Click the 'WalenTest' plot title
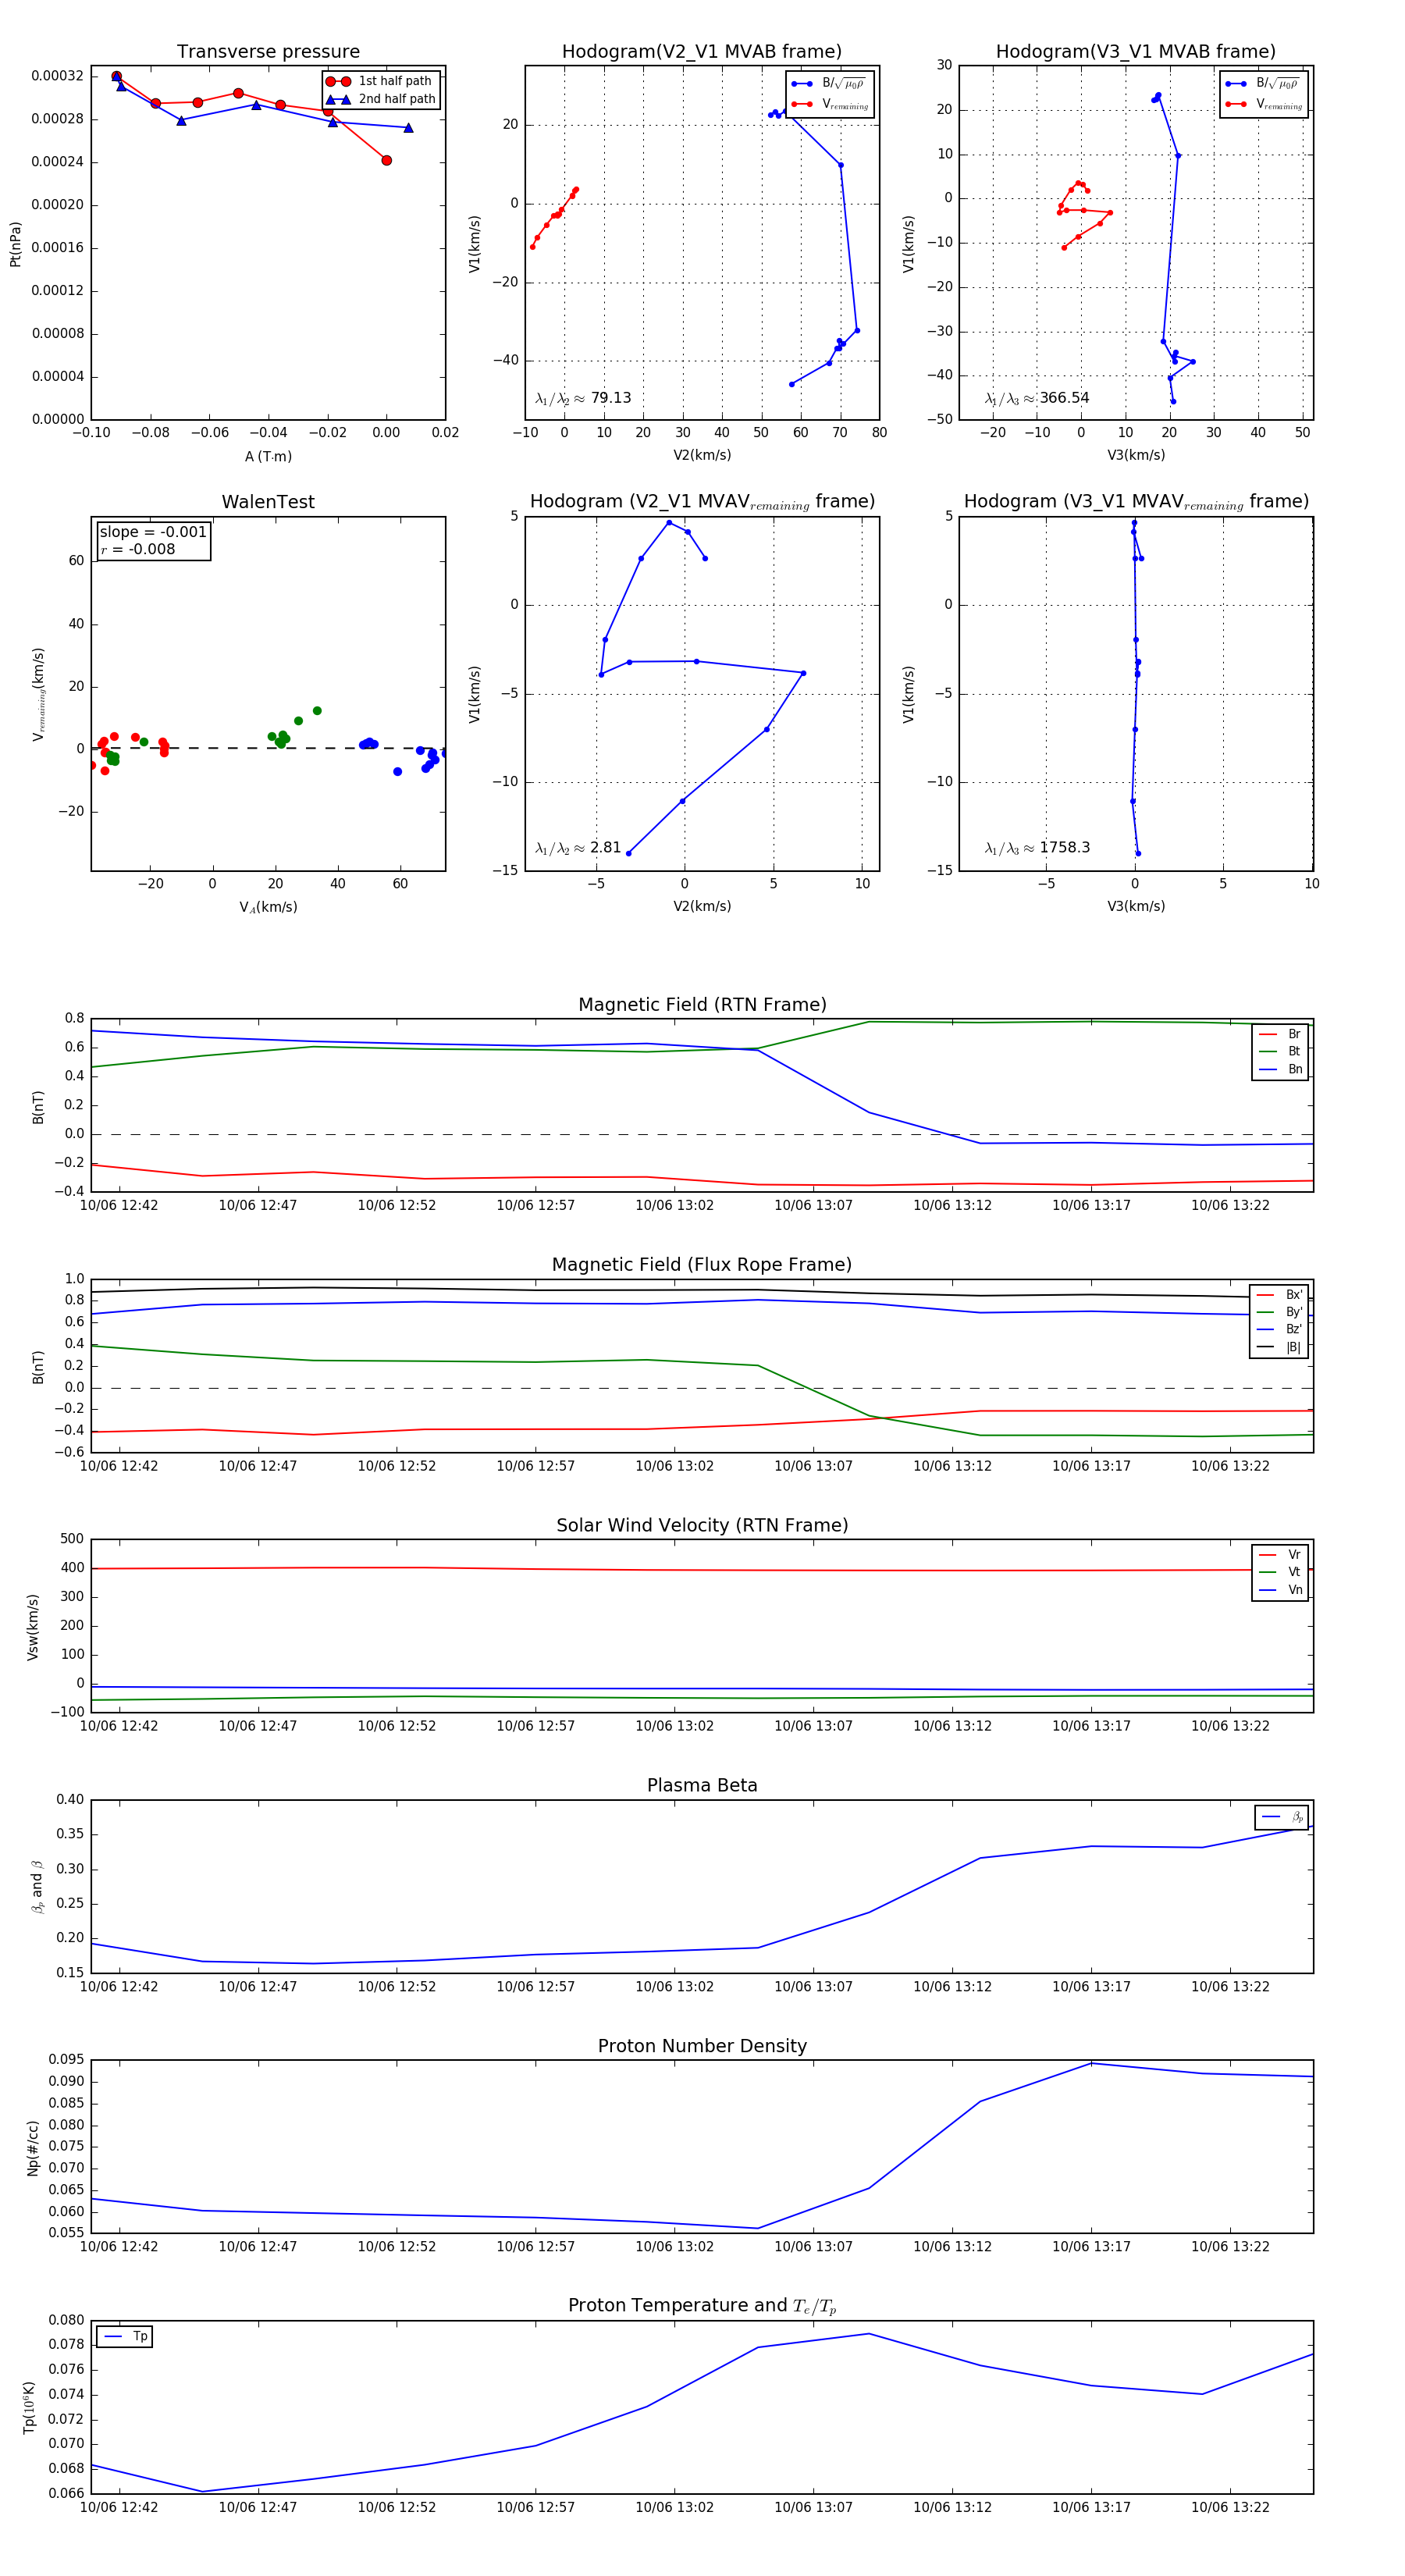Viewport: 1405px width, 2576px height. 268,502
